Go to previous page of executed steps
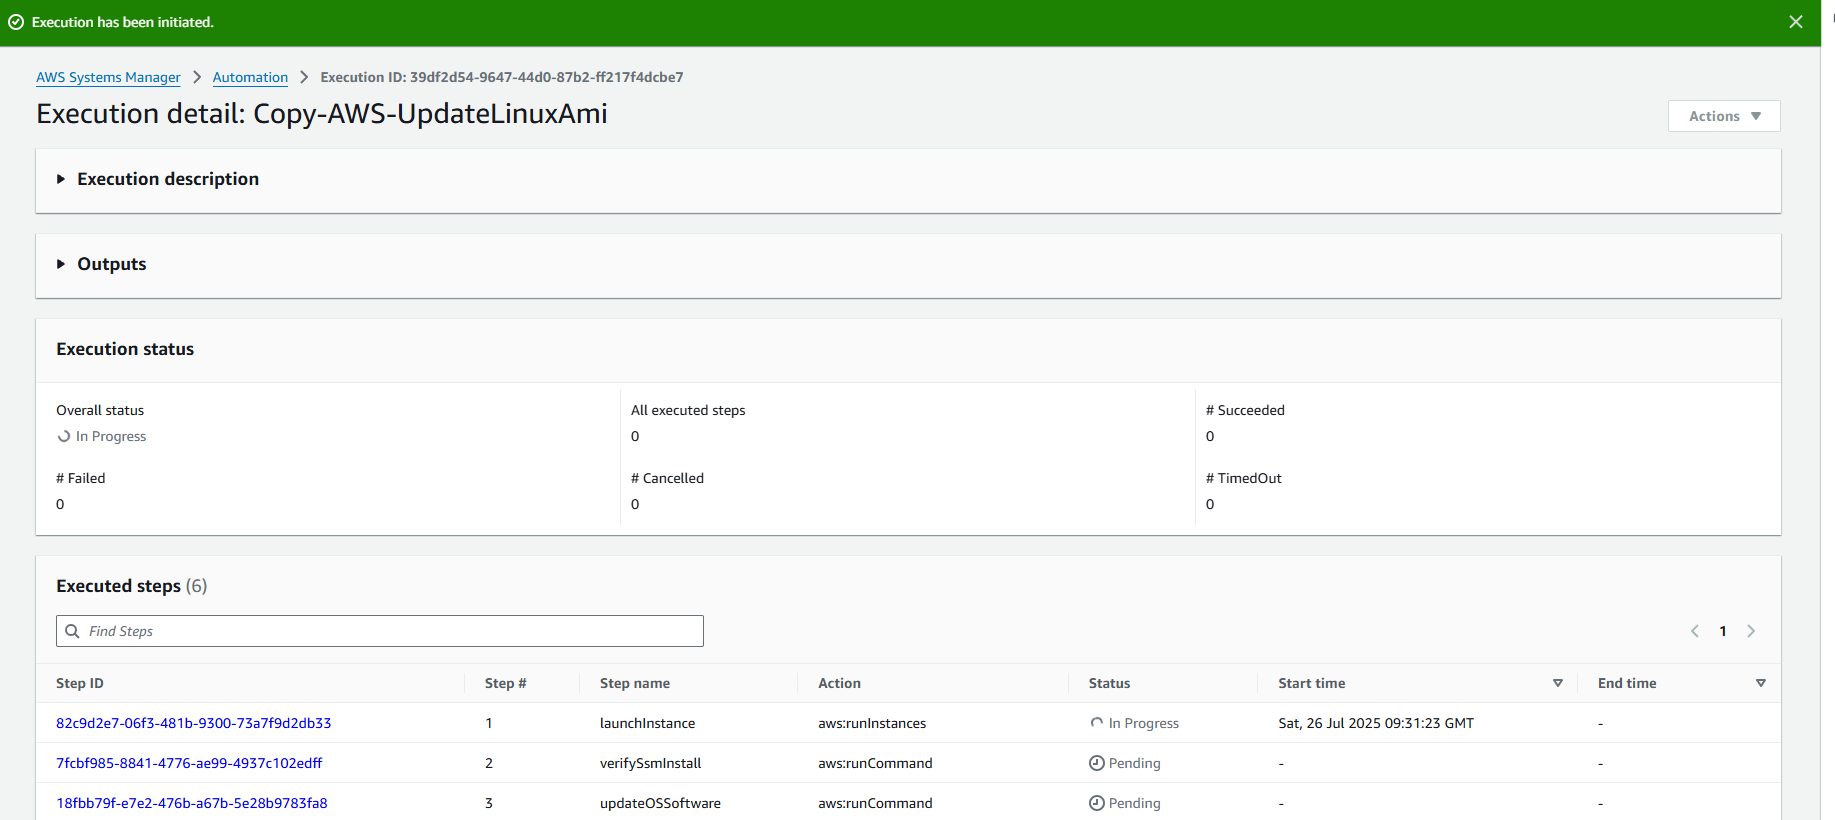The image size is (1835, 820). click(1695, 631)
